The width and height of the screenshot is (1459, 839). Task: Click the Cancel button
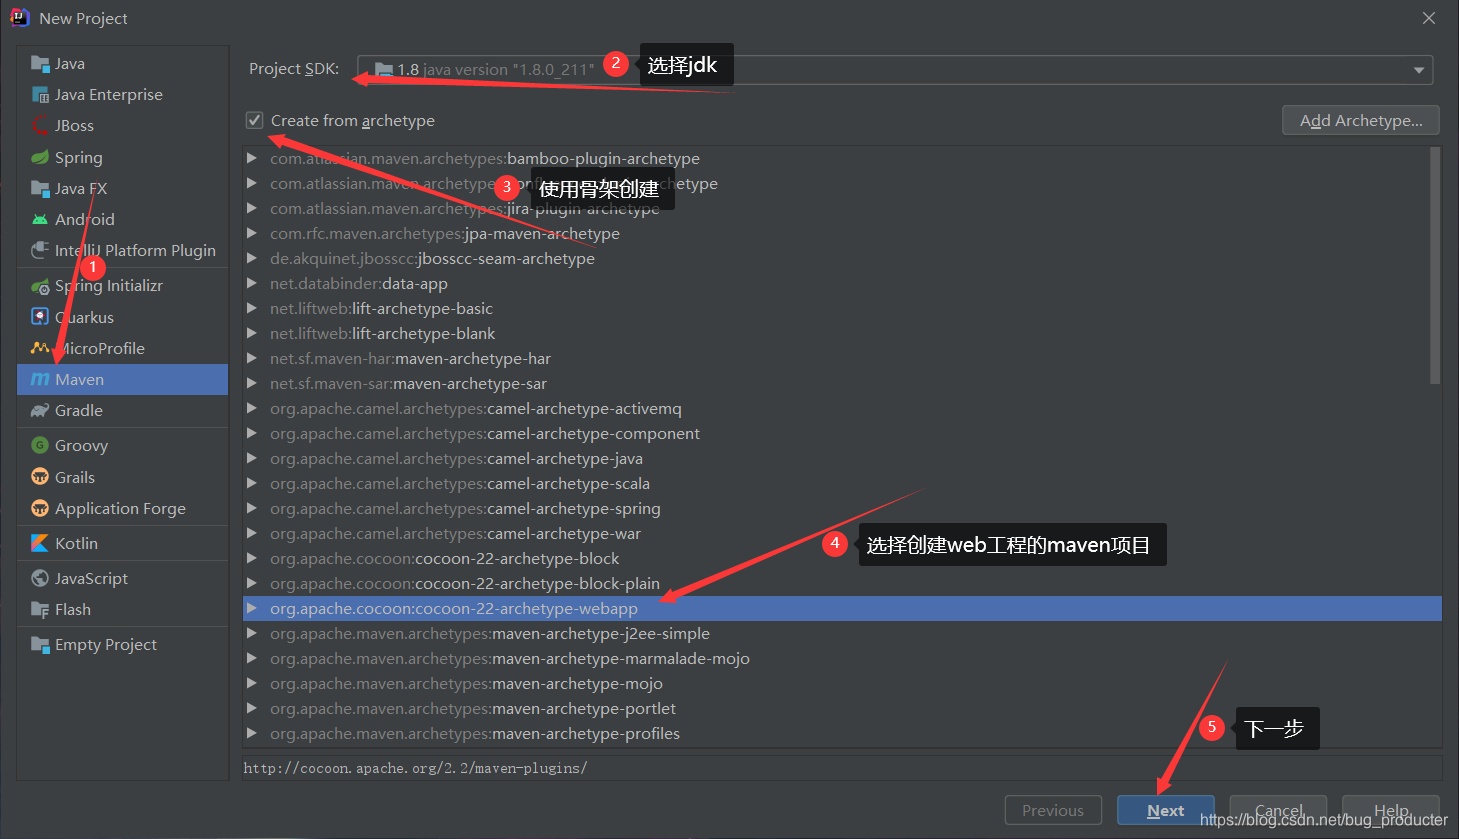tap(1278, 810)
